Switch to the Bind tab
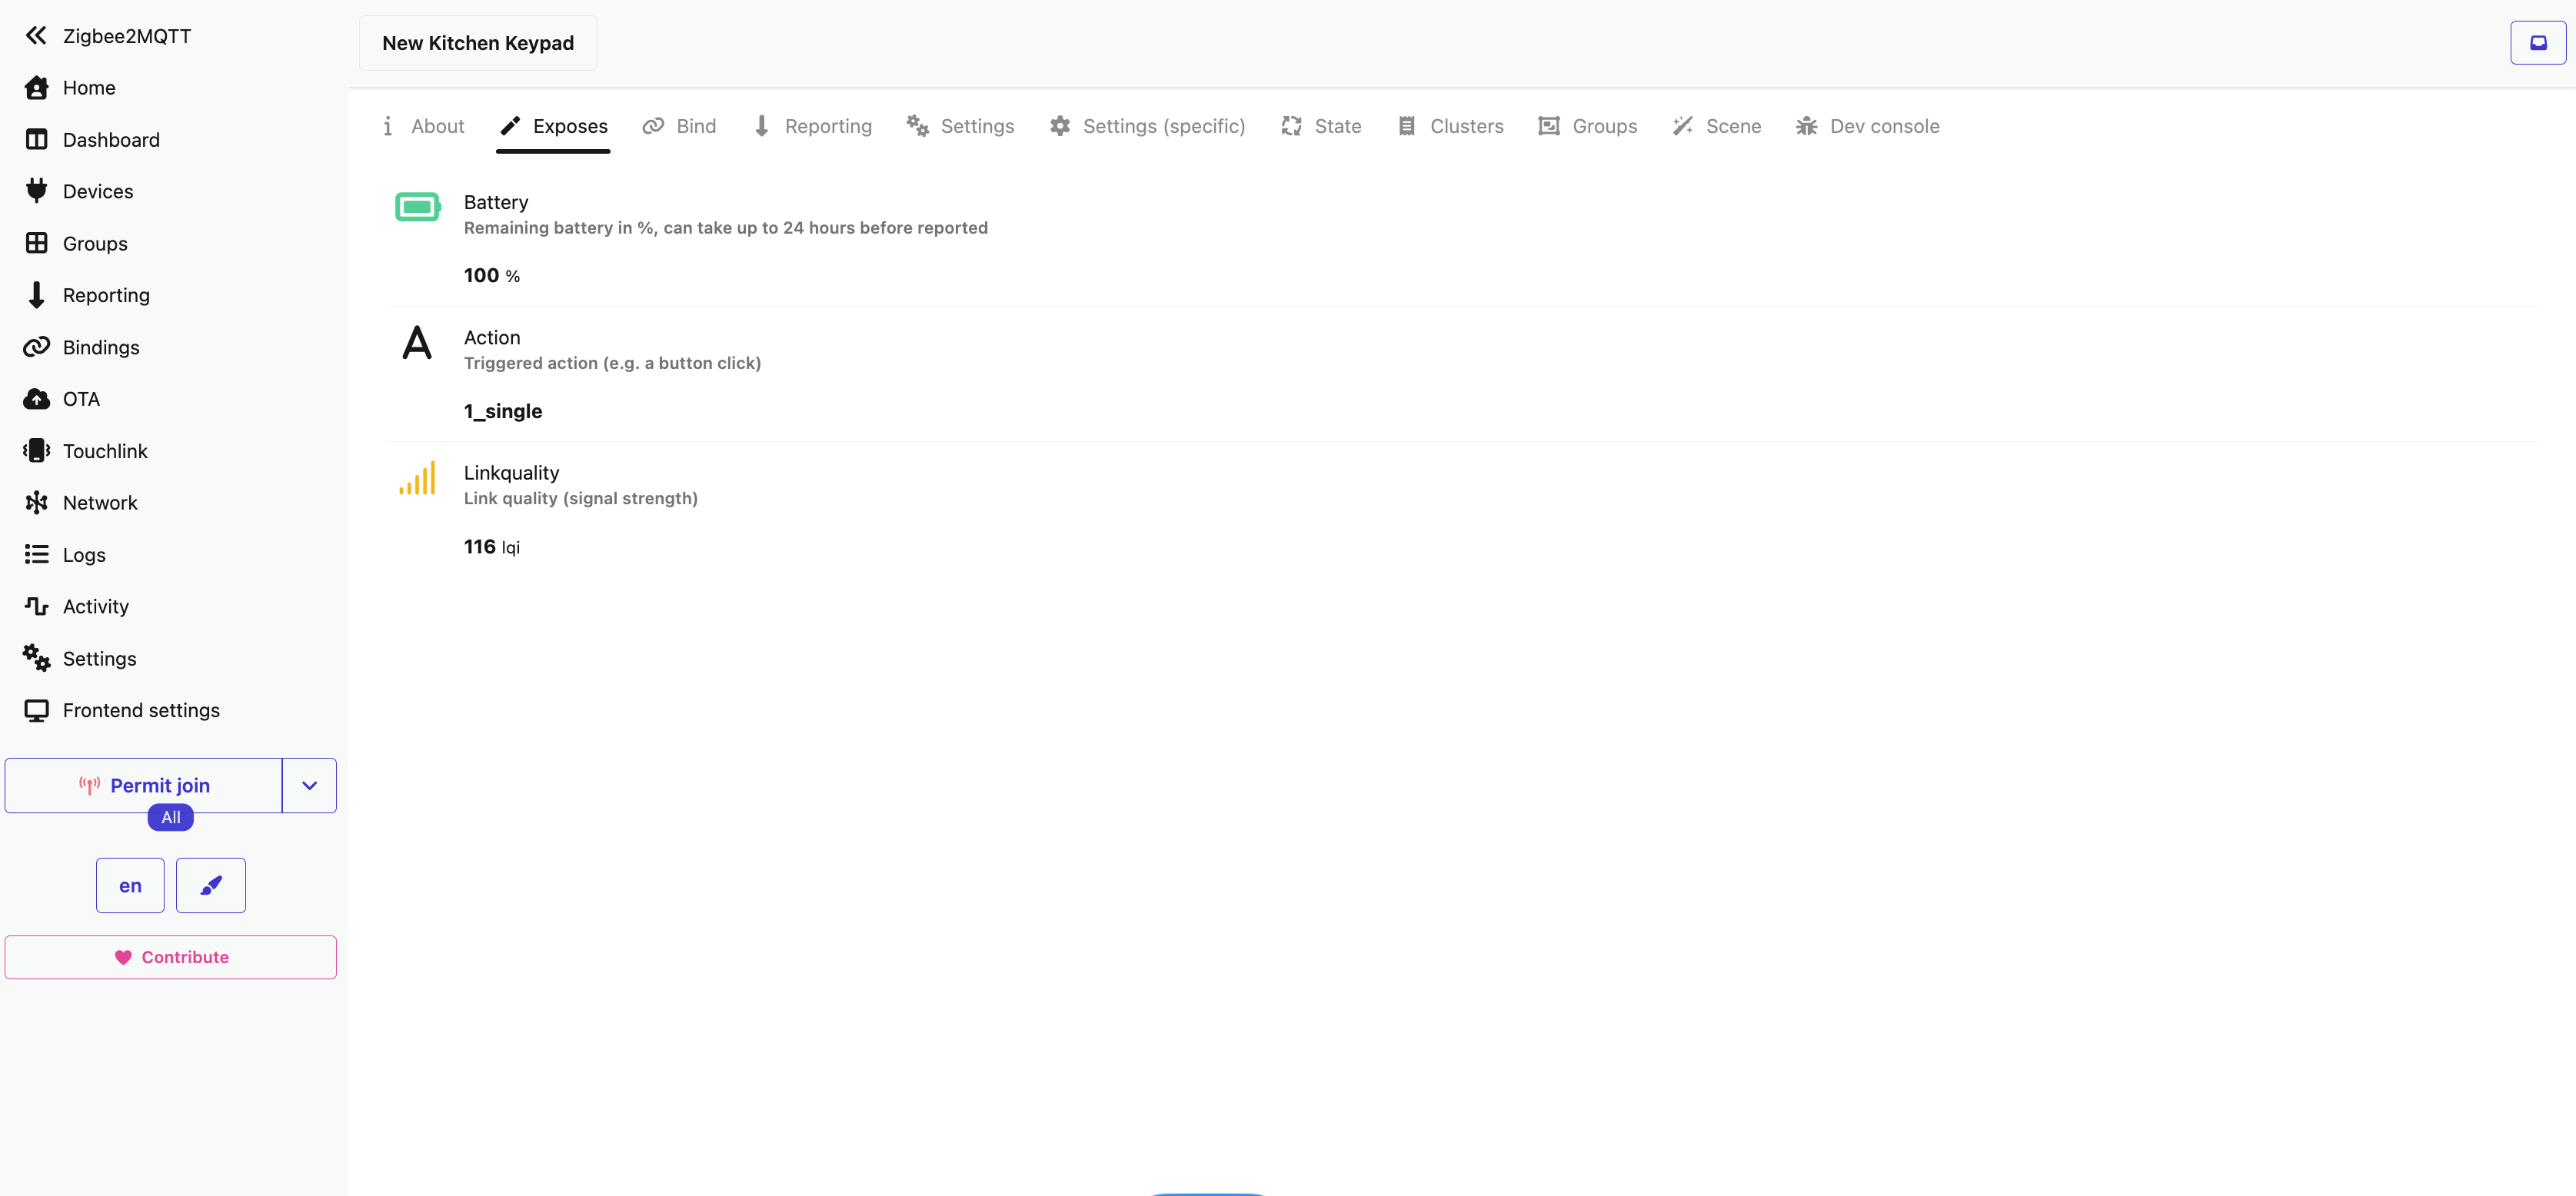The height and width of the screenshot is (1196, 2576). point(679,126)
